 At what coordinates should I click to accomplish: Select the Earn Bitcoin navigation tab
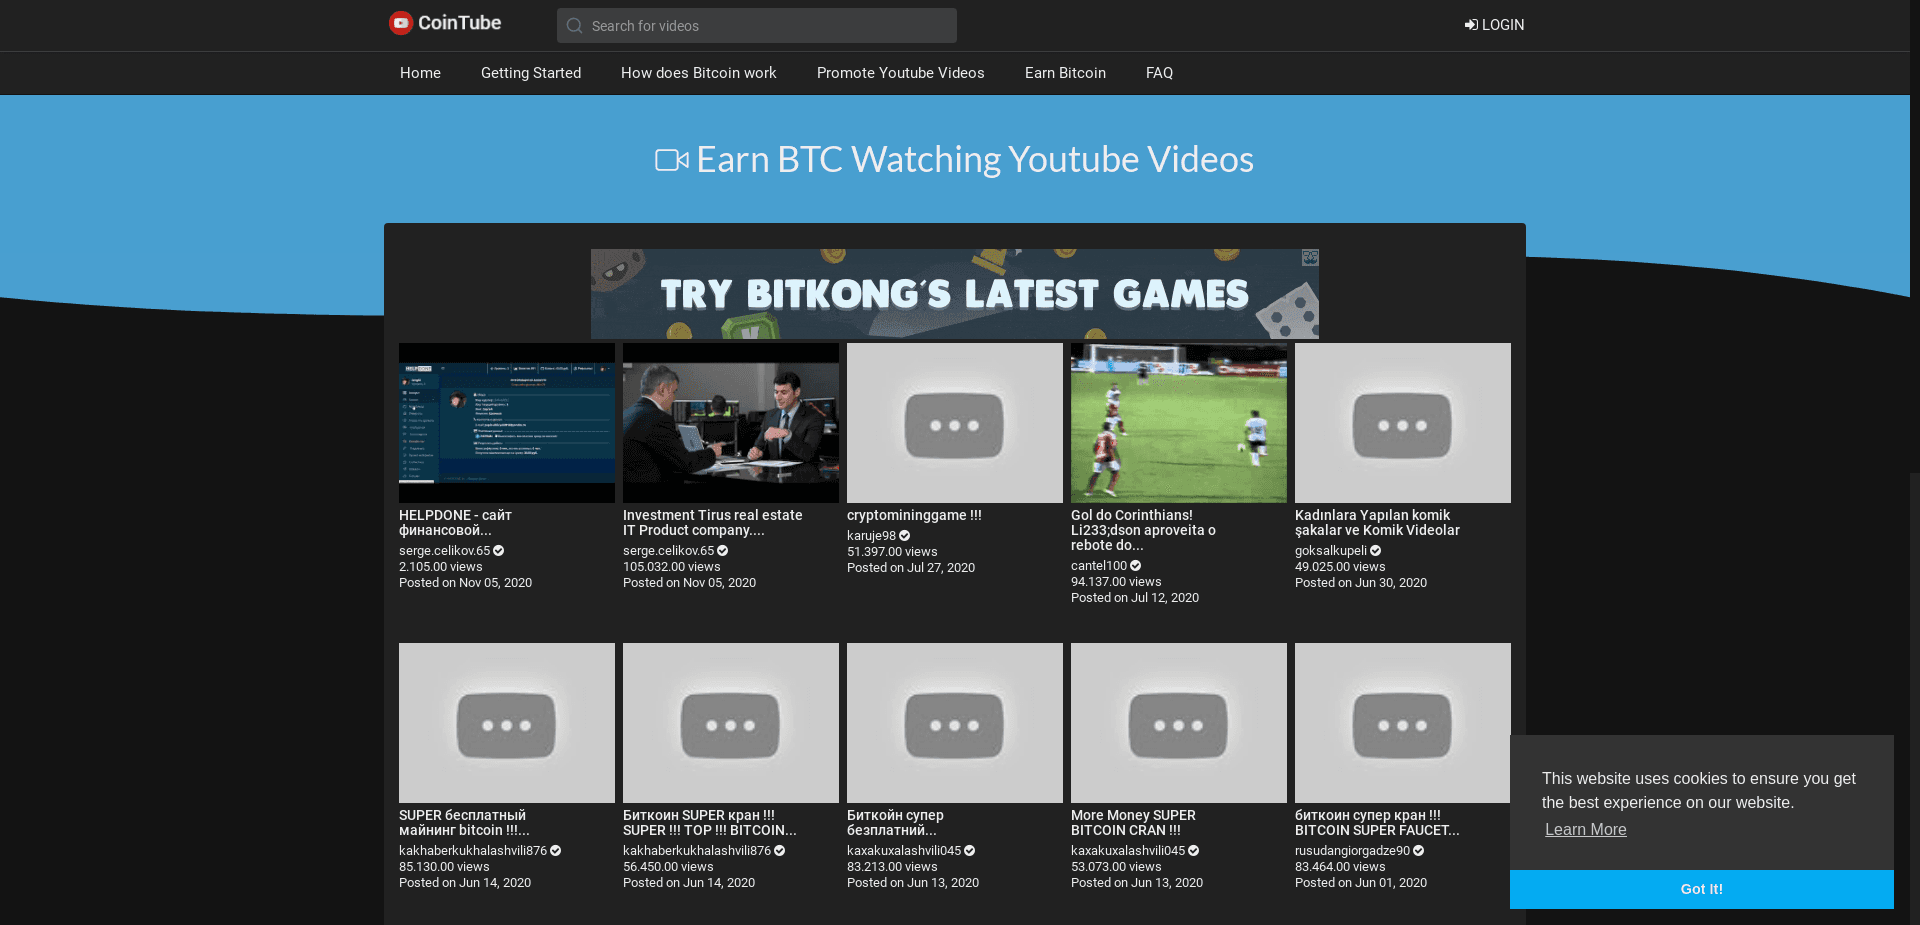point(1064,73)
